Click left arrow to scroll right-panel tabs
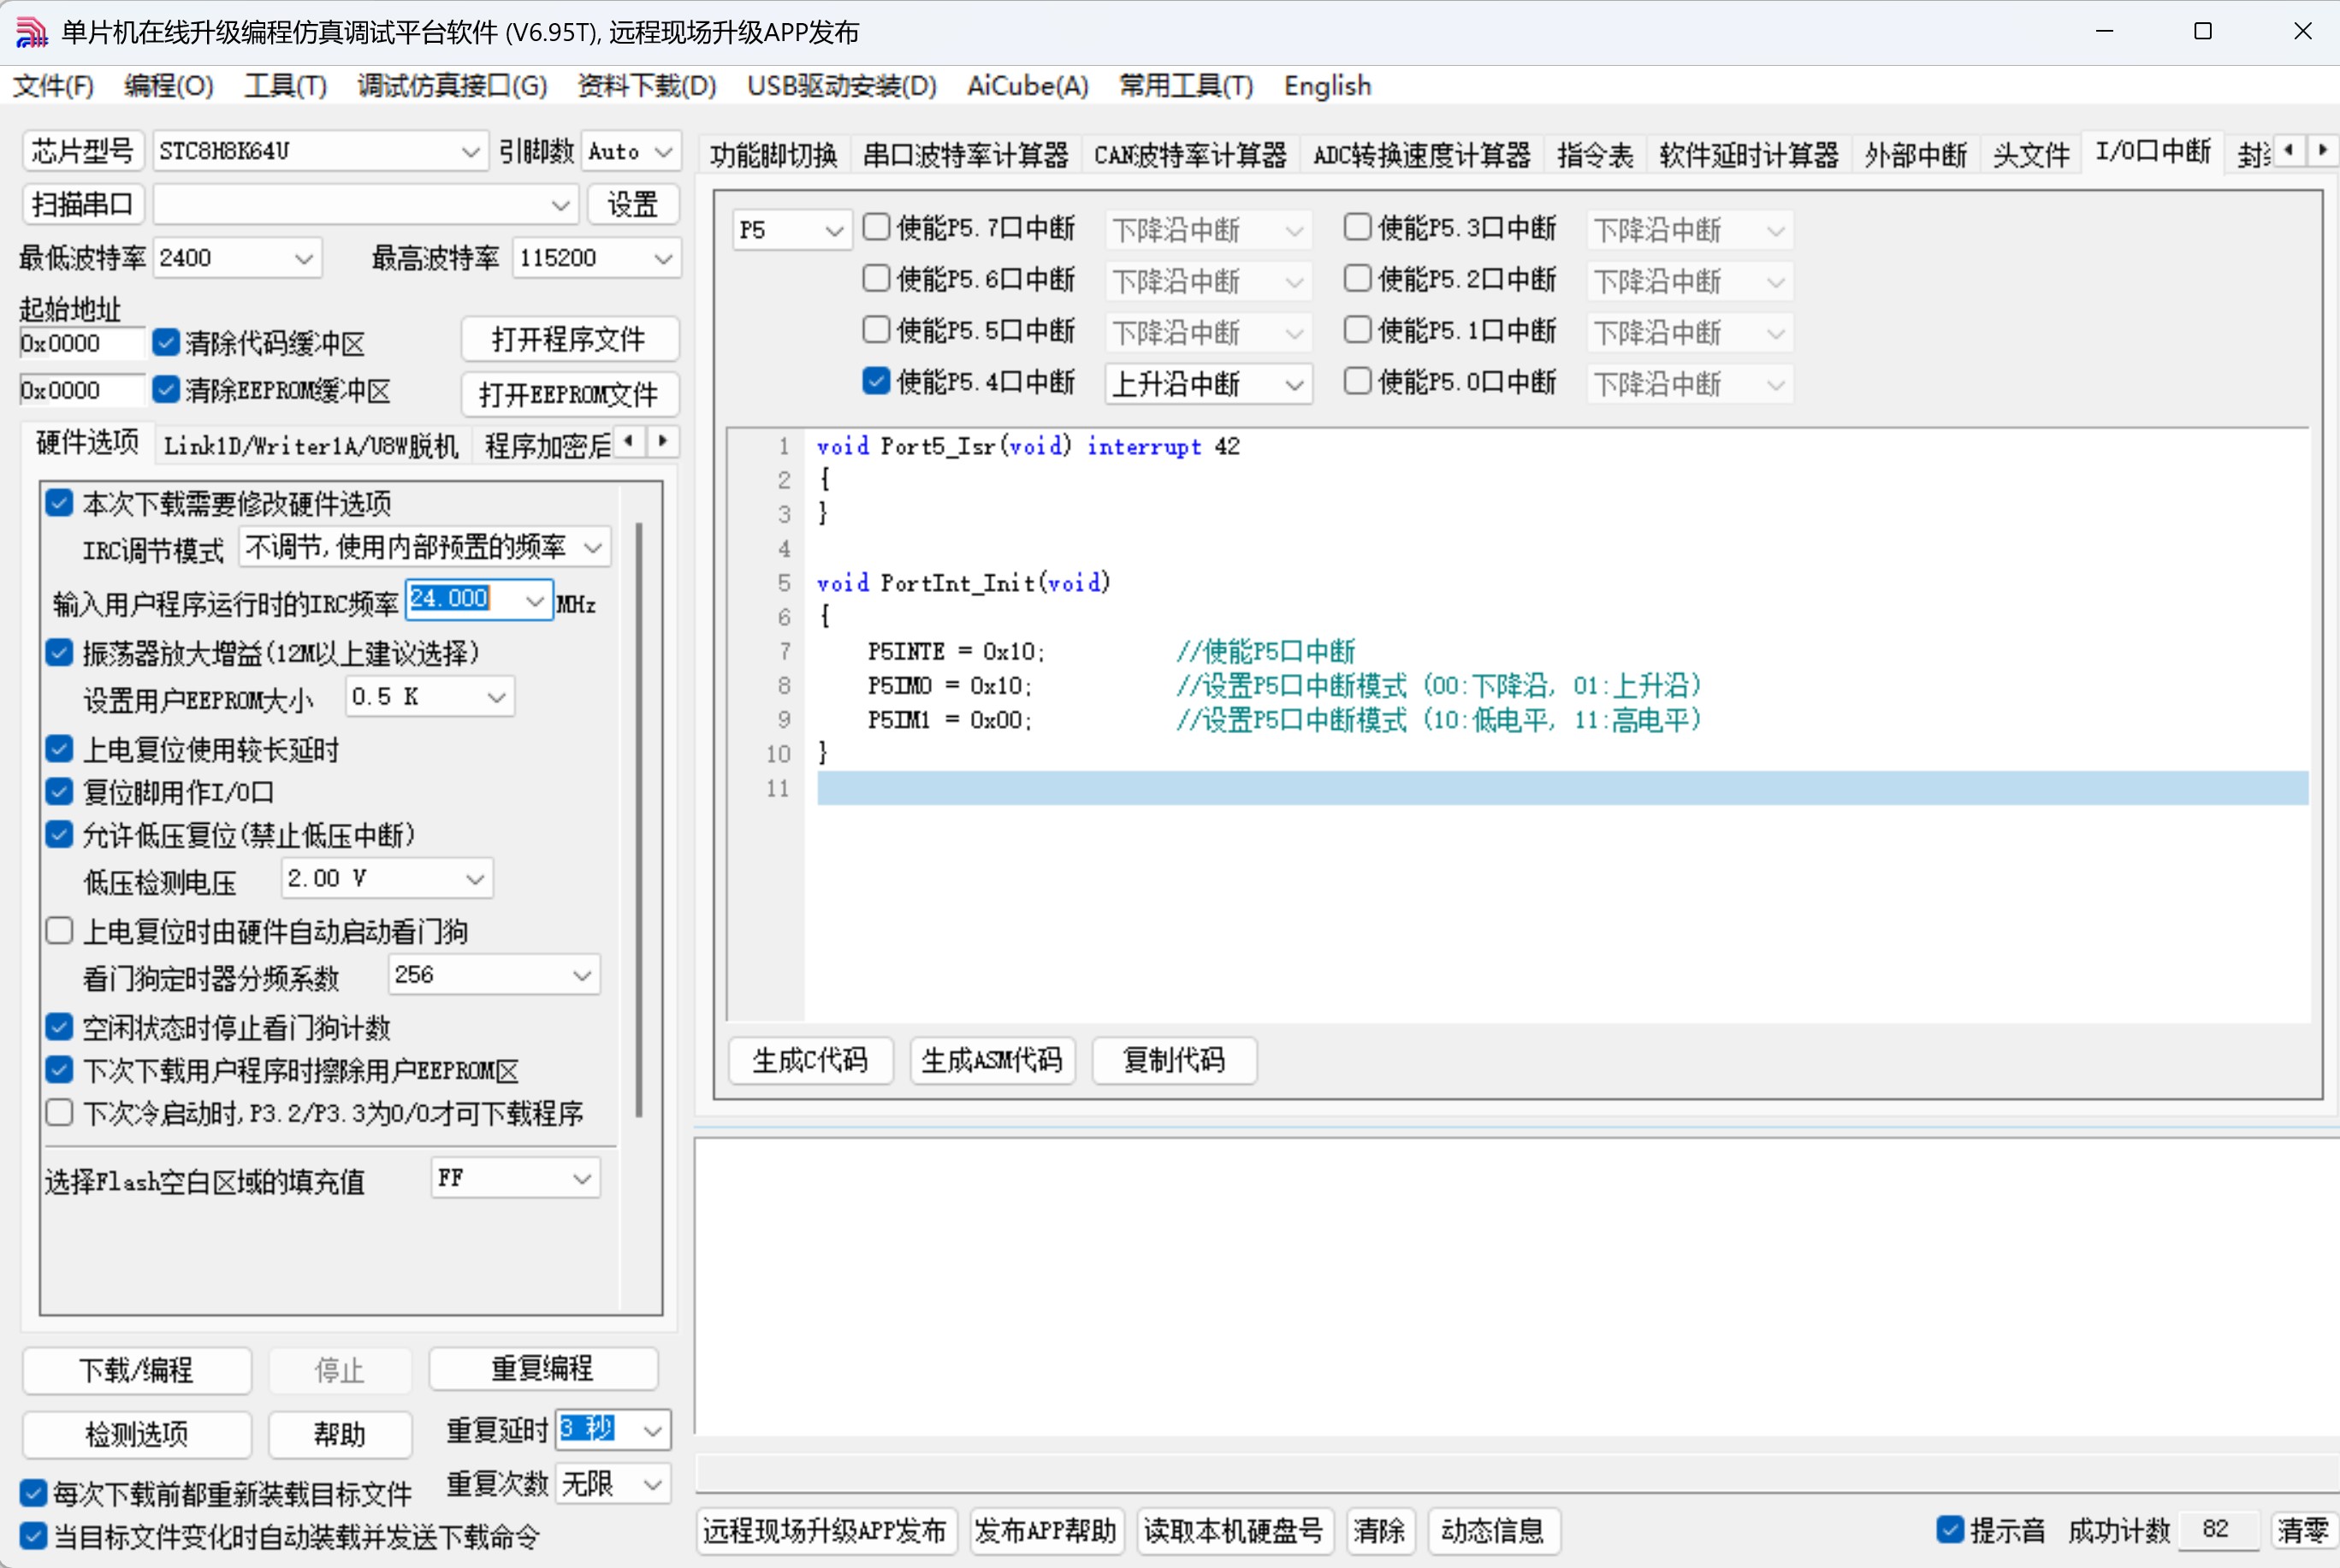 click(2288, 150)
